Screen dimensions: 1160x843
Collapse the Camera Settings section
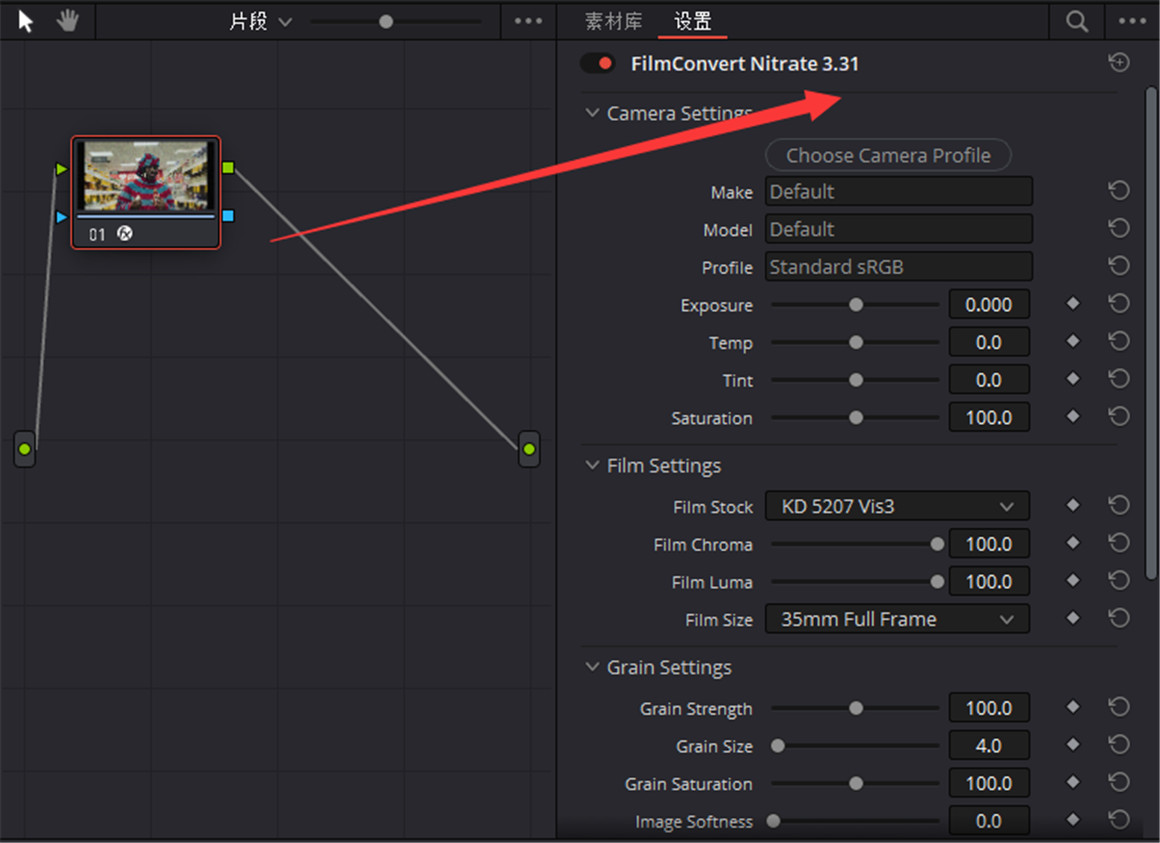point(592,113)
